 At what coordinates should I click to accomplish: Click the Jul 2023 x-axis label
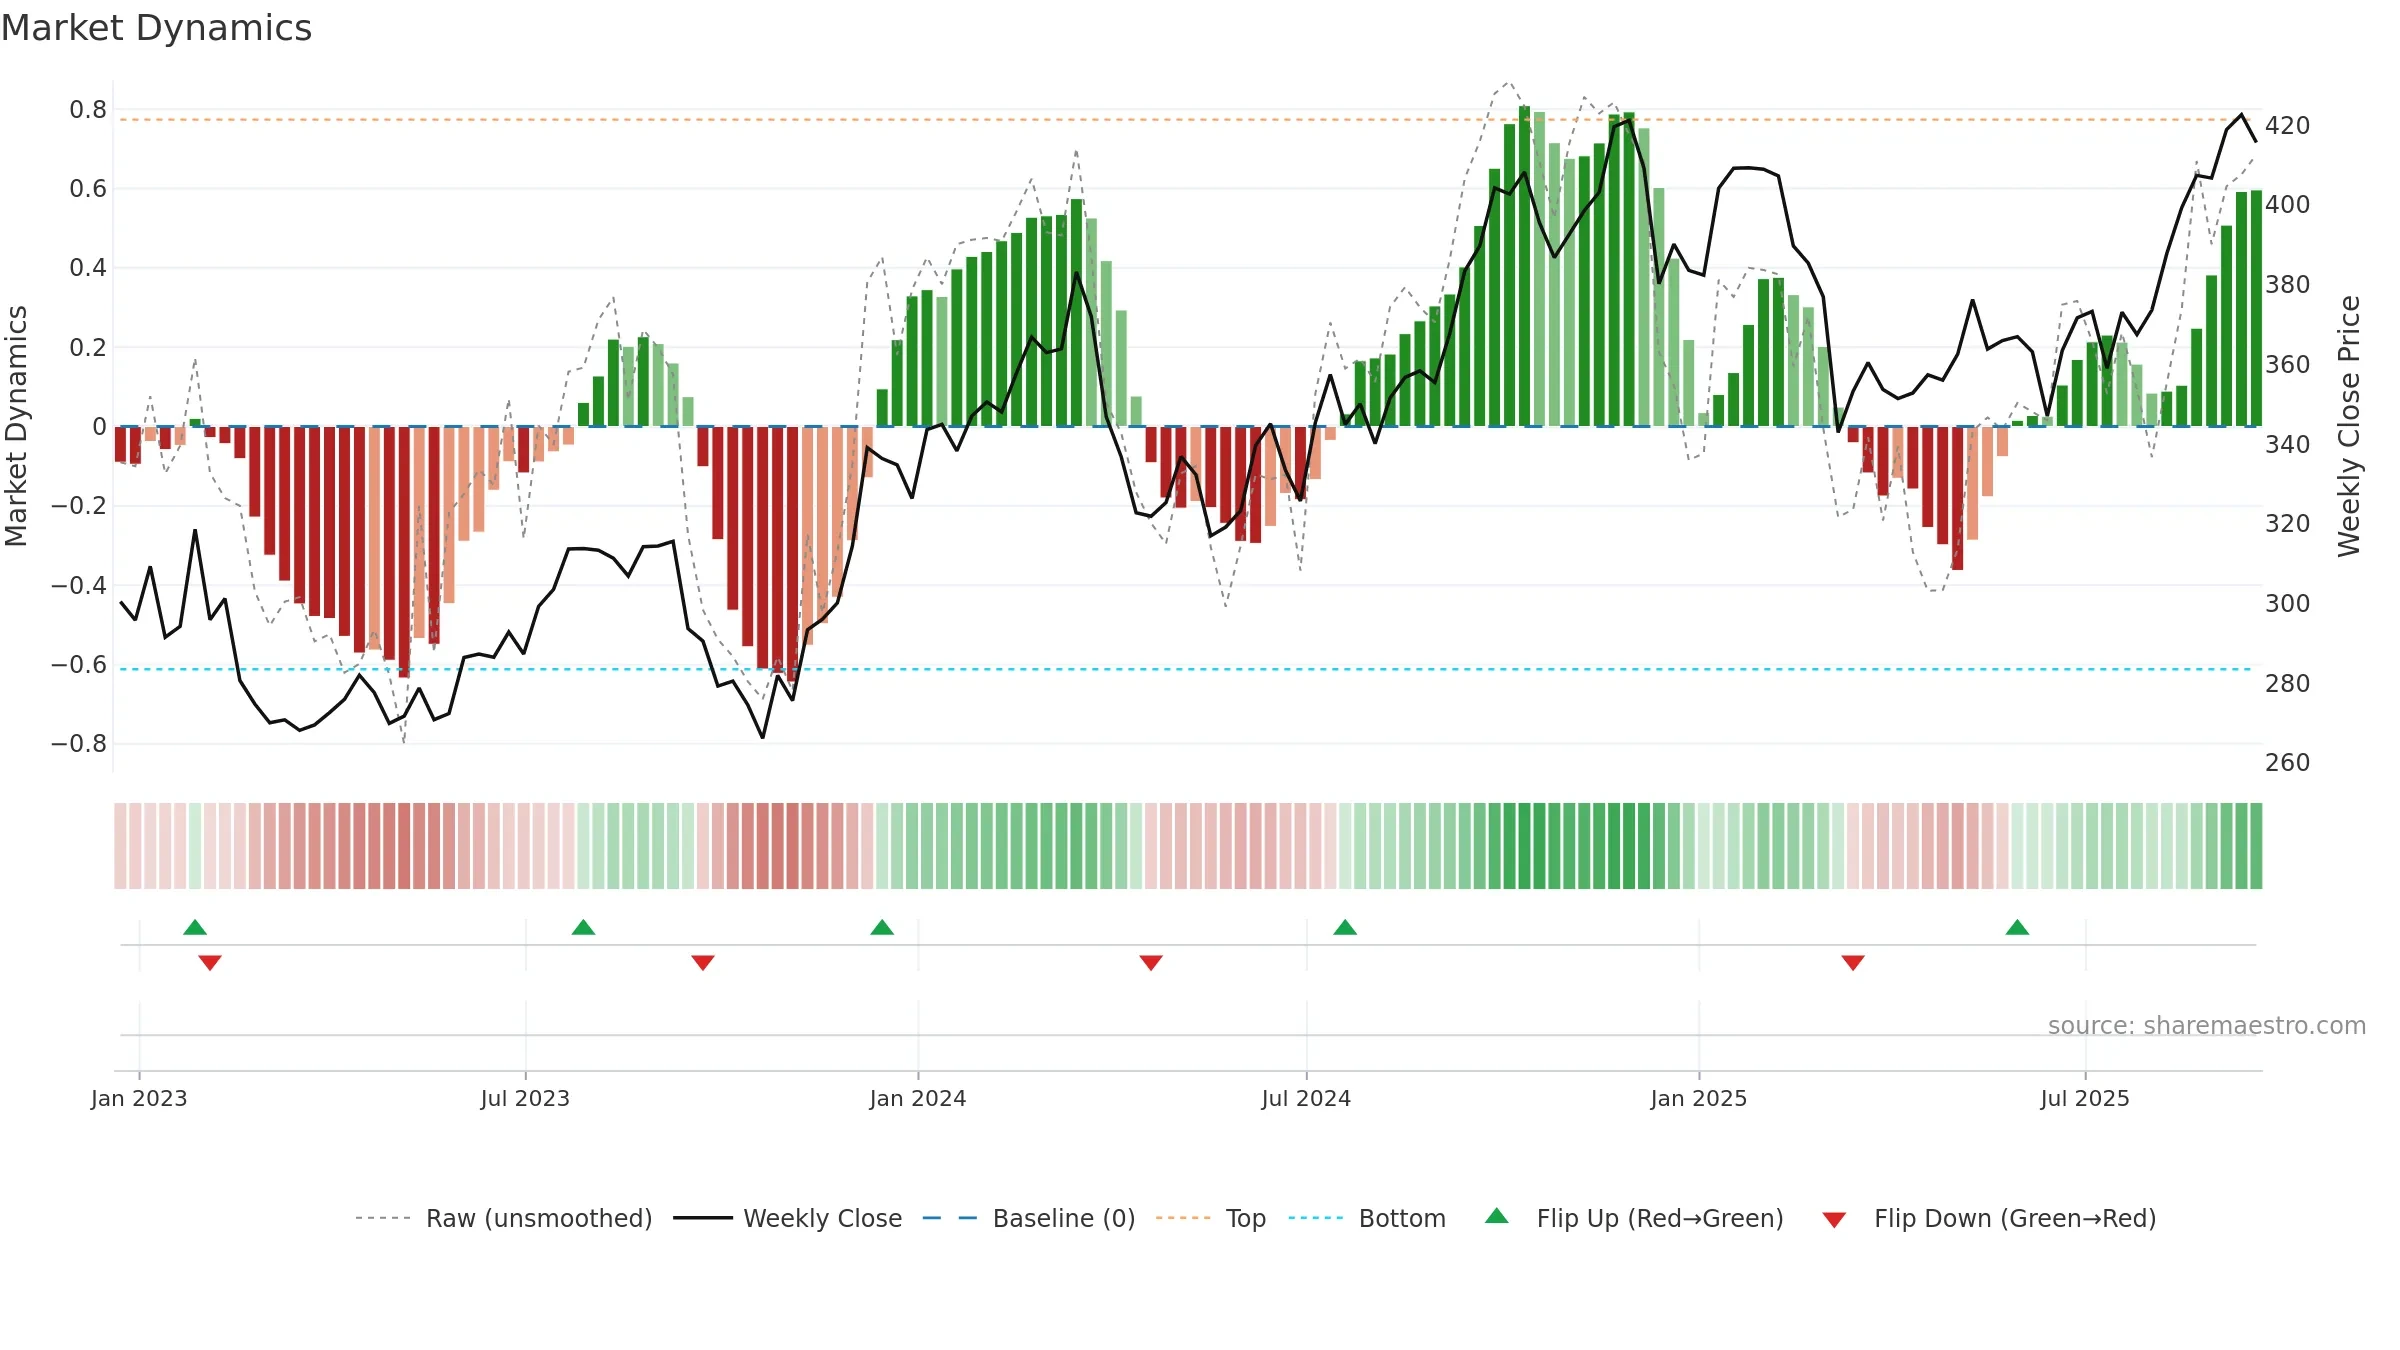525,1098
